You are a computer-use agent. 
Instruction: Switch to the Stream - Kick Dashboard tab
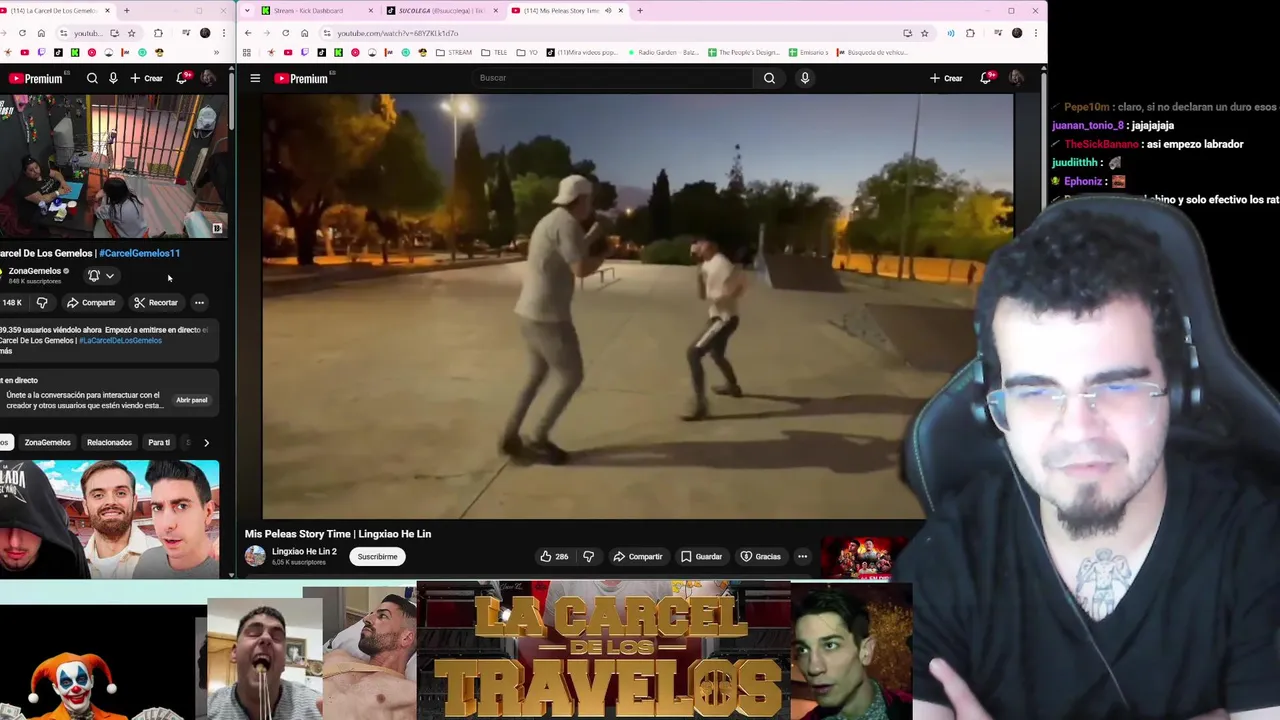[x=317, y=10]
